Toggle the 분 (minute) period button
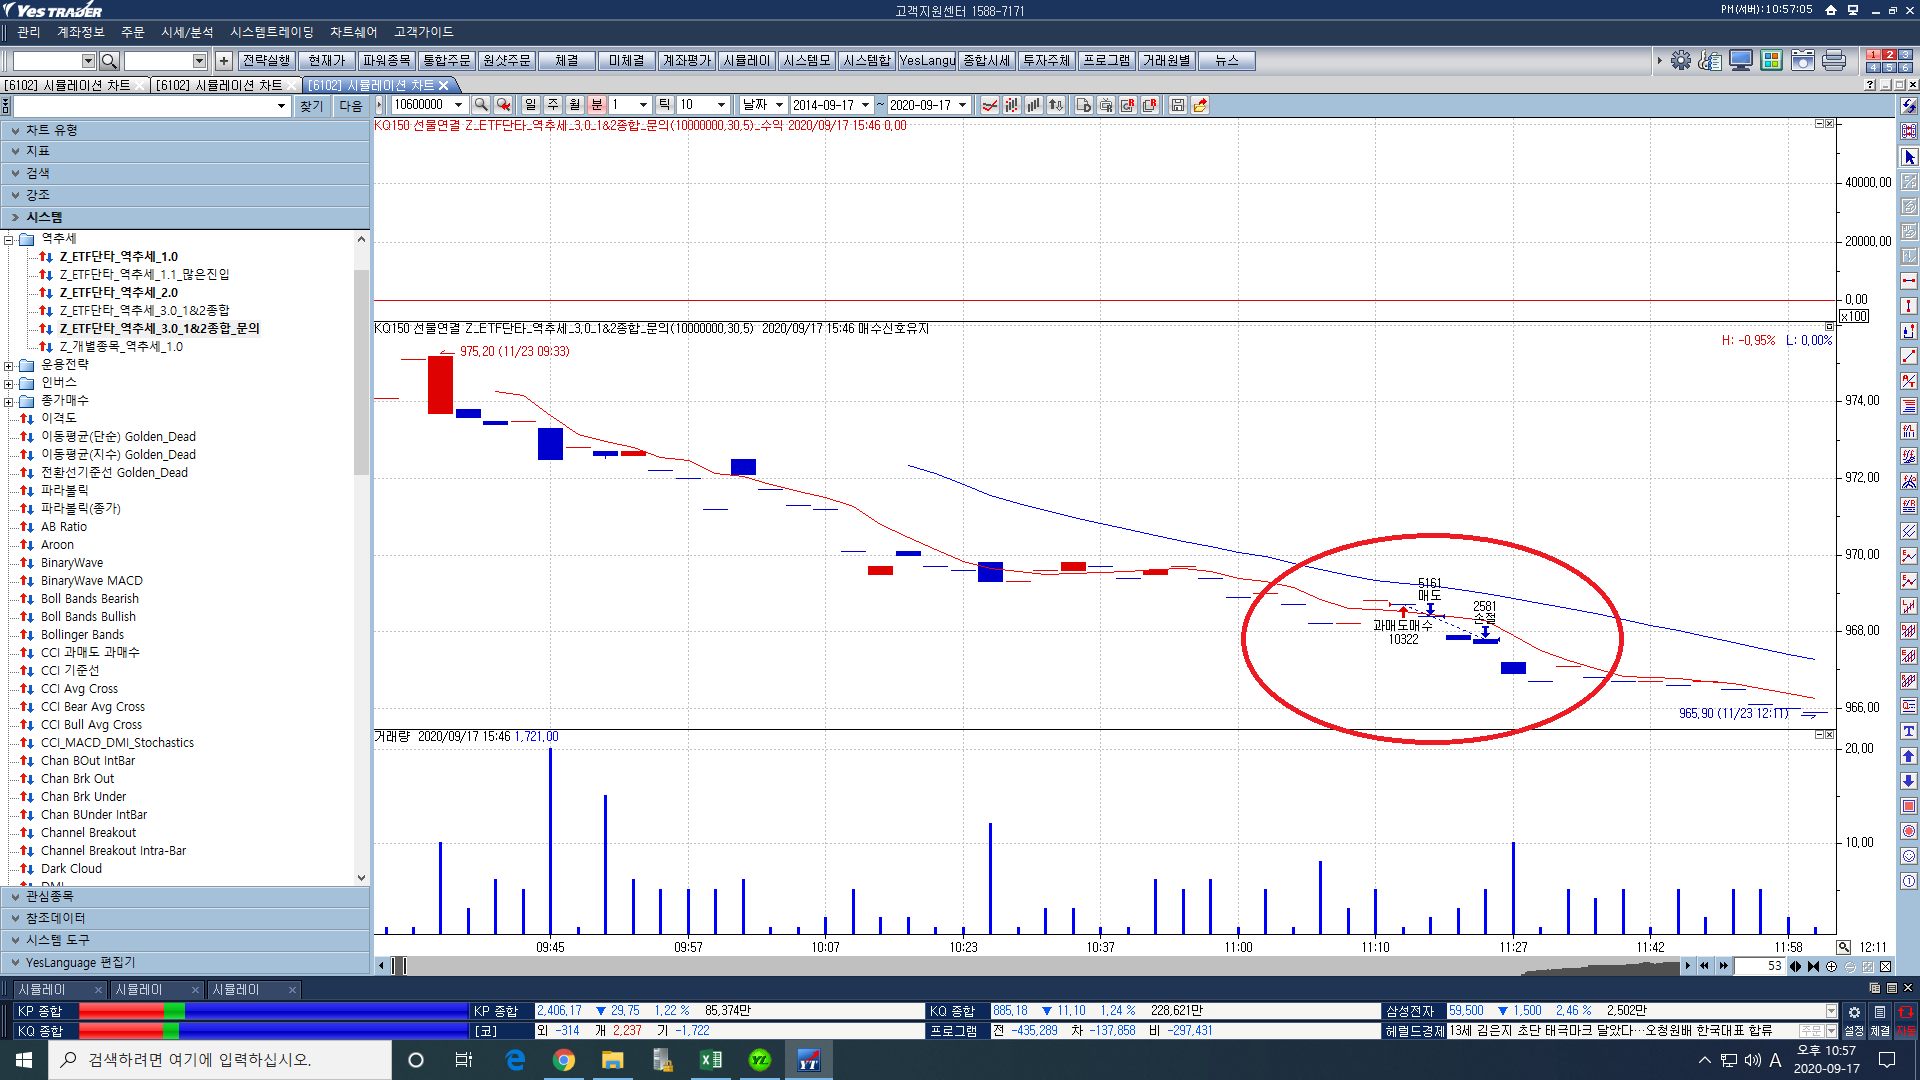This screenshot has width=1920, height=1080. point(597,105)
